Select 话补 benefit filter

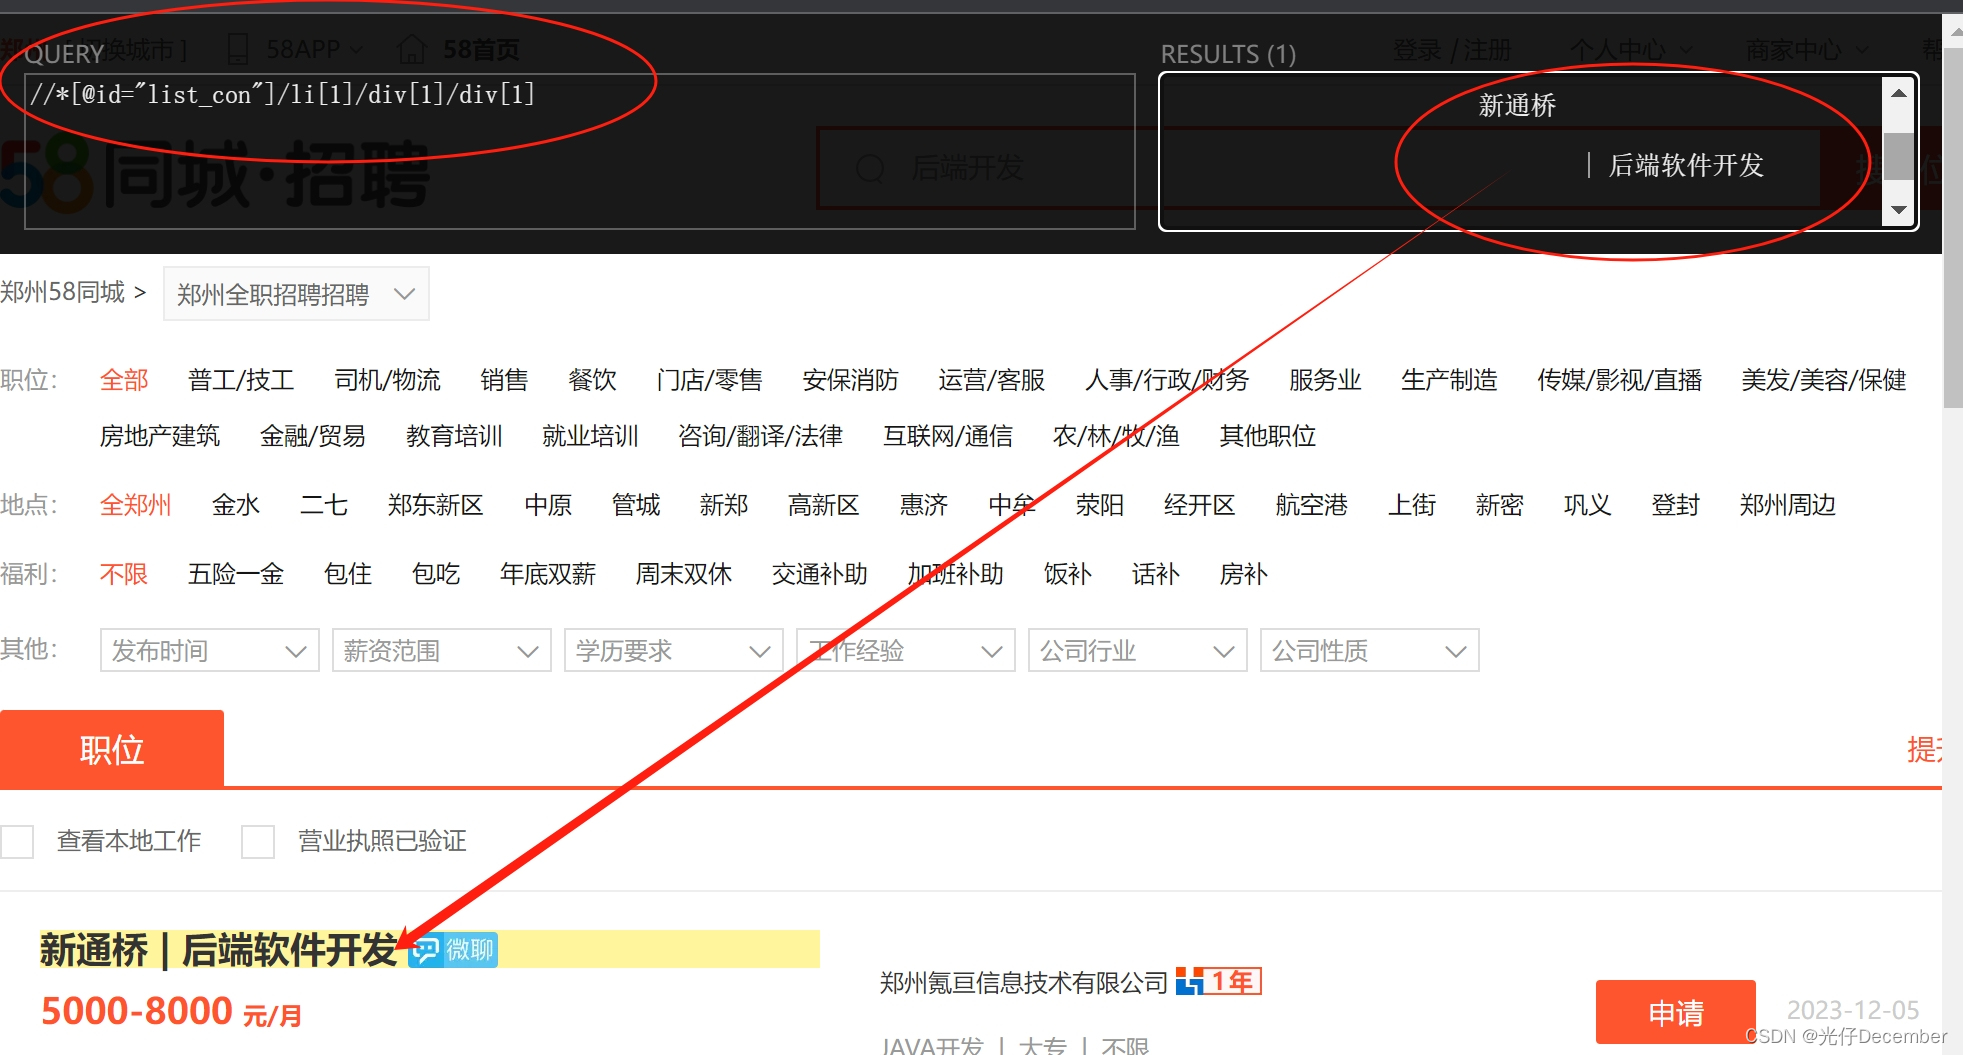pyautogui.click(x=1156, y=574)
